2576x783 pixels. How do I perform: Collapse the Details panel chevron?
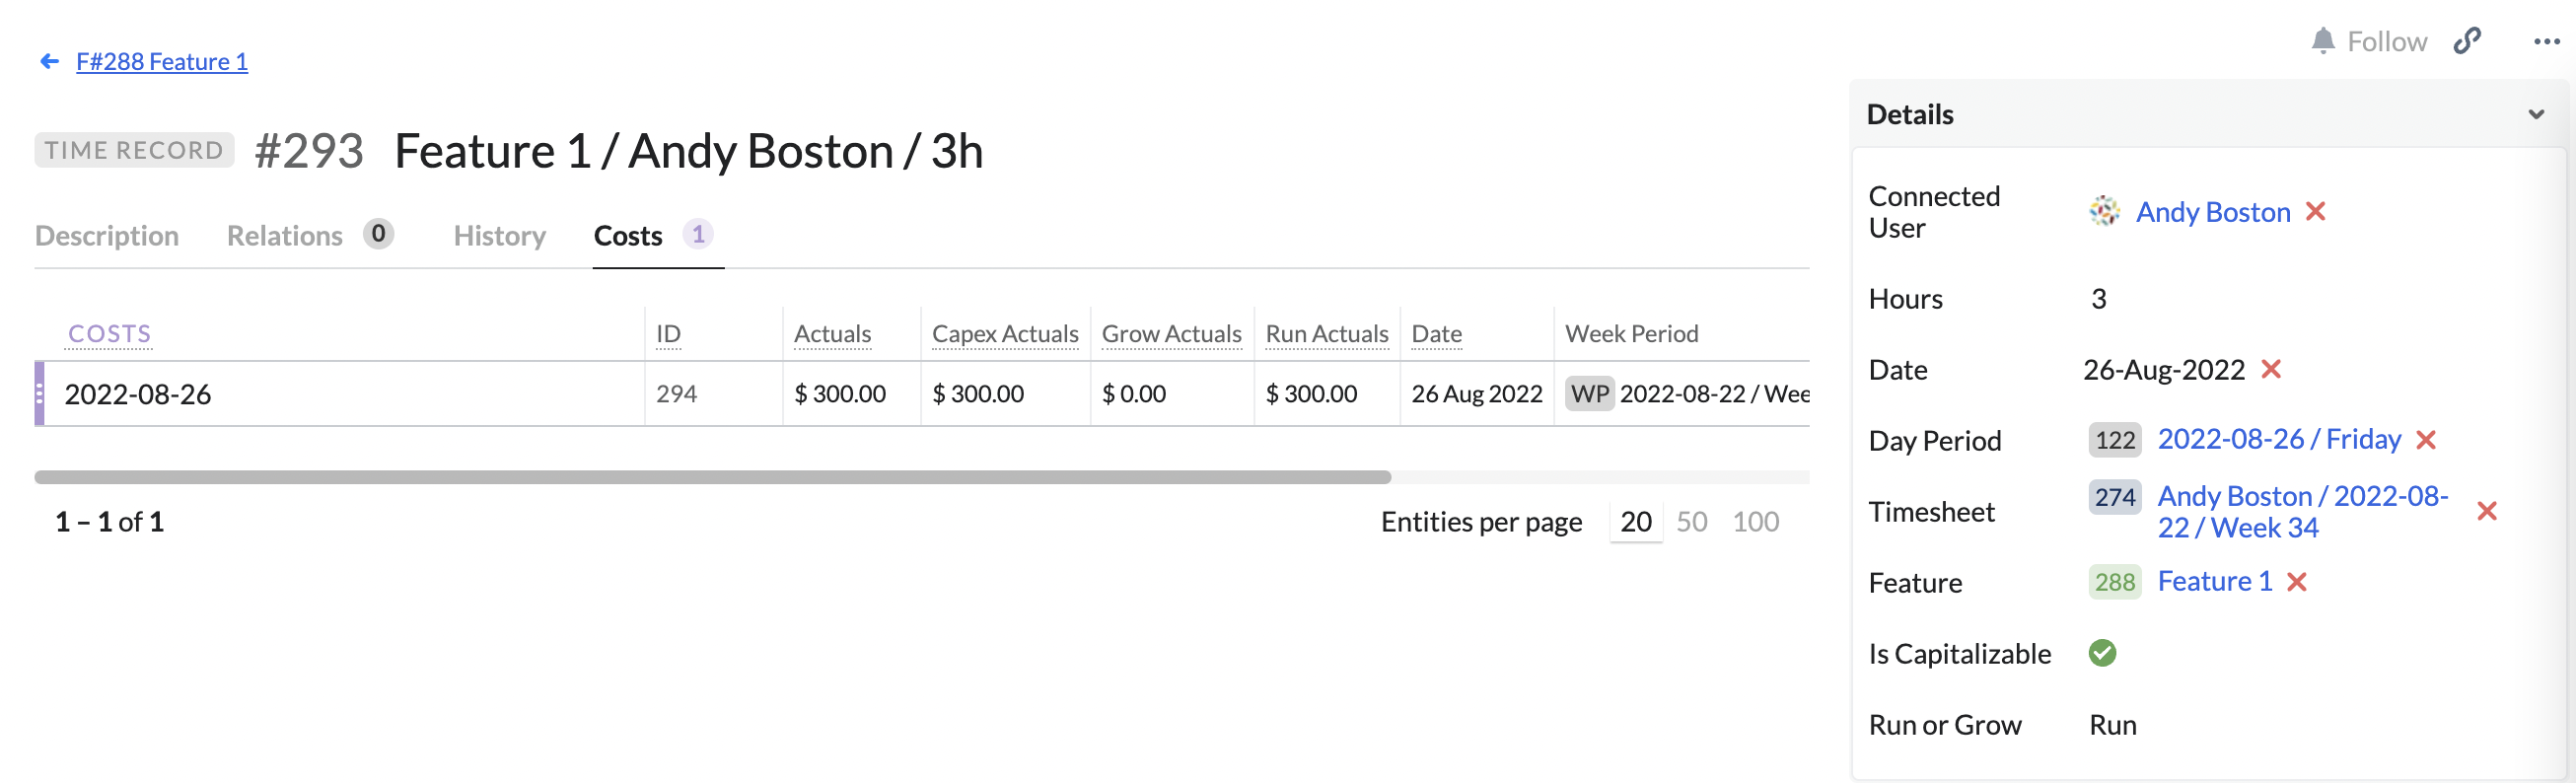[x=2535, y=113]
